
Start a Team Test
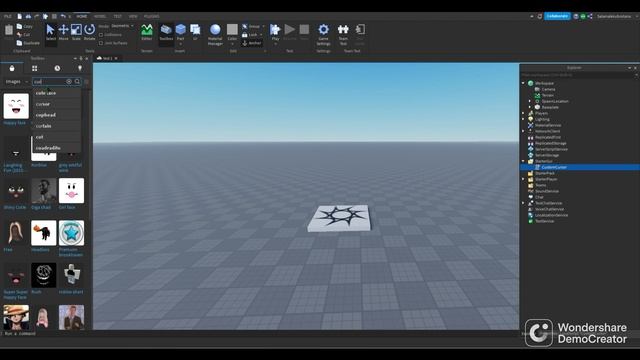343,34
